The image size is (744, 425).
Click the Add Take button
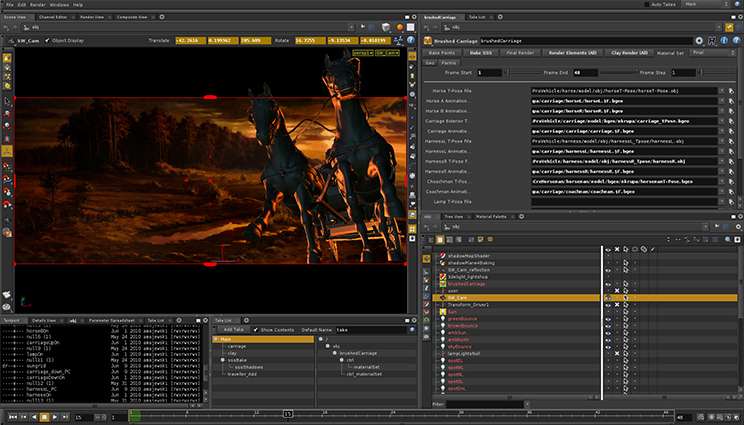pyautogui.click(x=232, y=330)
